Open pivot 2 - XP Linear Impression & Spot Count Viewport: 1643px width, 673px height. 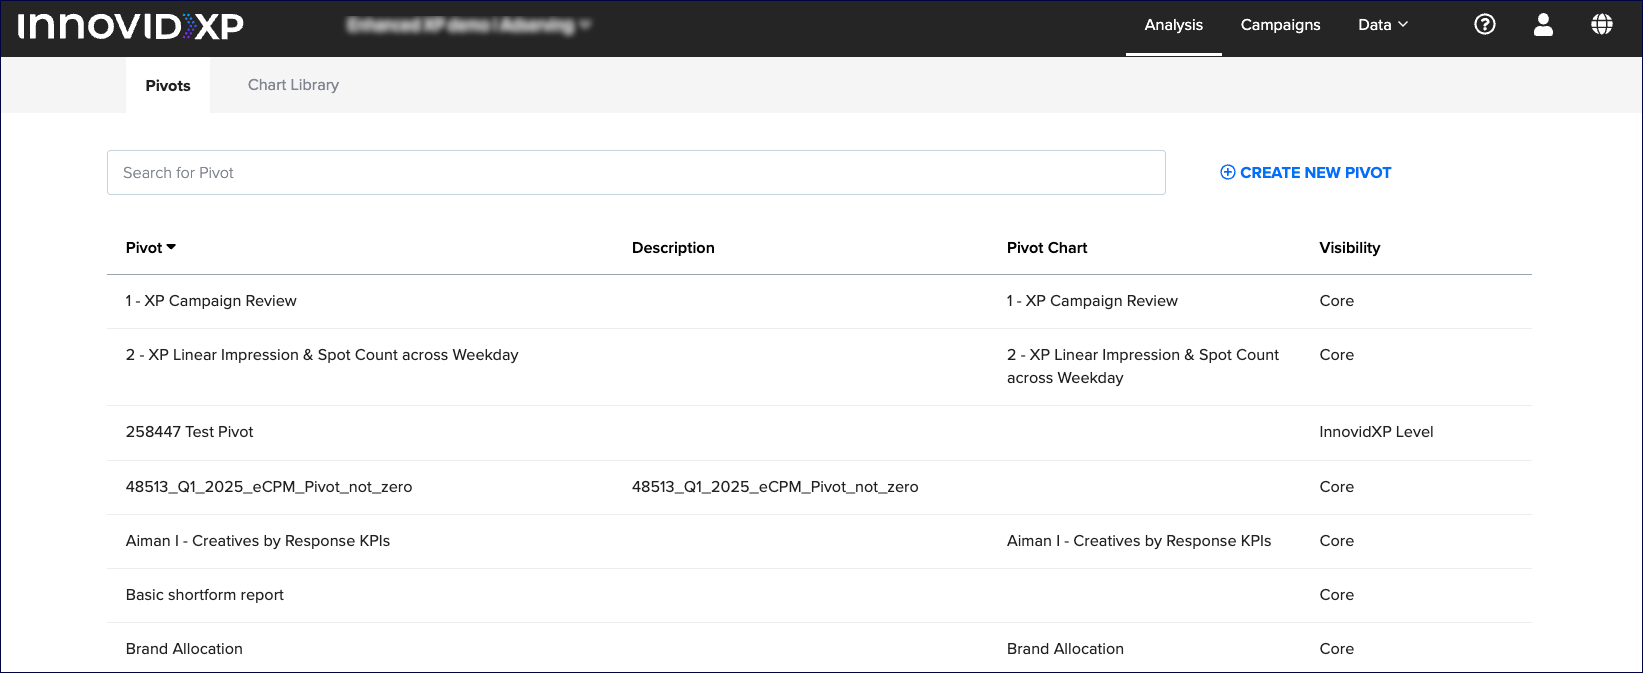[322, 355]
